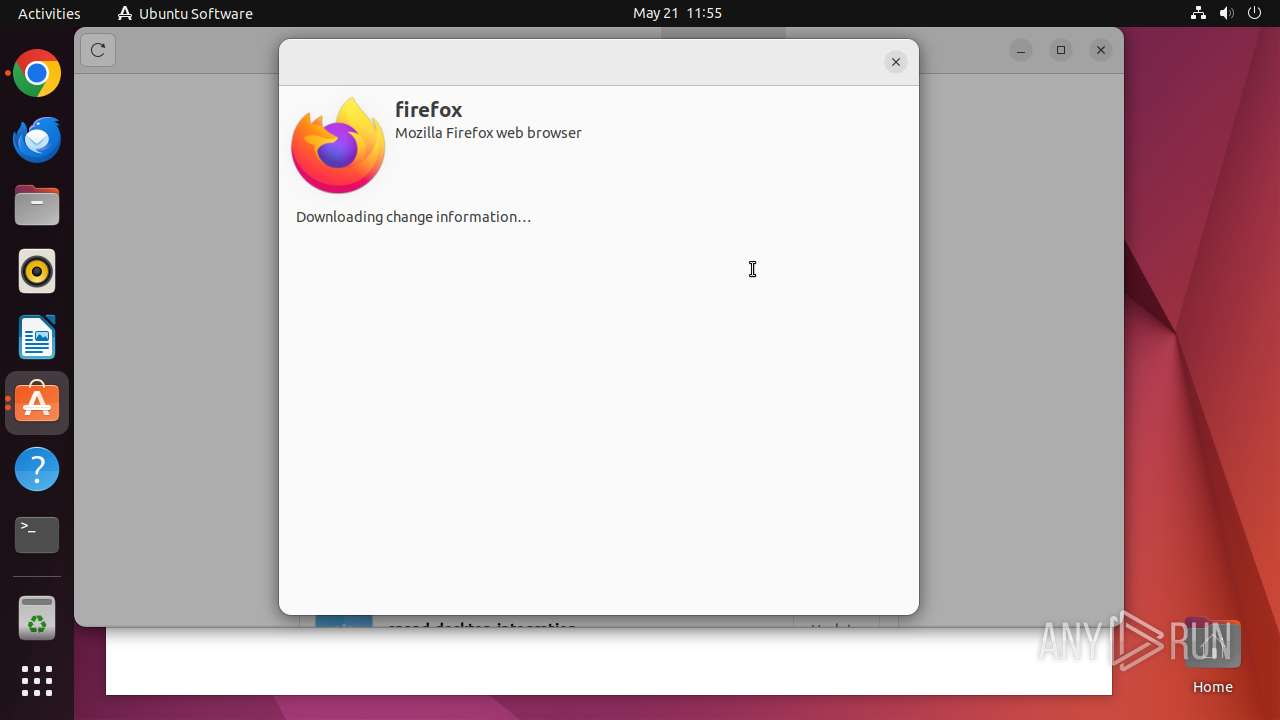The image size is (1280, 720).
Task: Launch Thunderbird Mail from the dock
Action: [x=37, y=140]
